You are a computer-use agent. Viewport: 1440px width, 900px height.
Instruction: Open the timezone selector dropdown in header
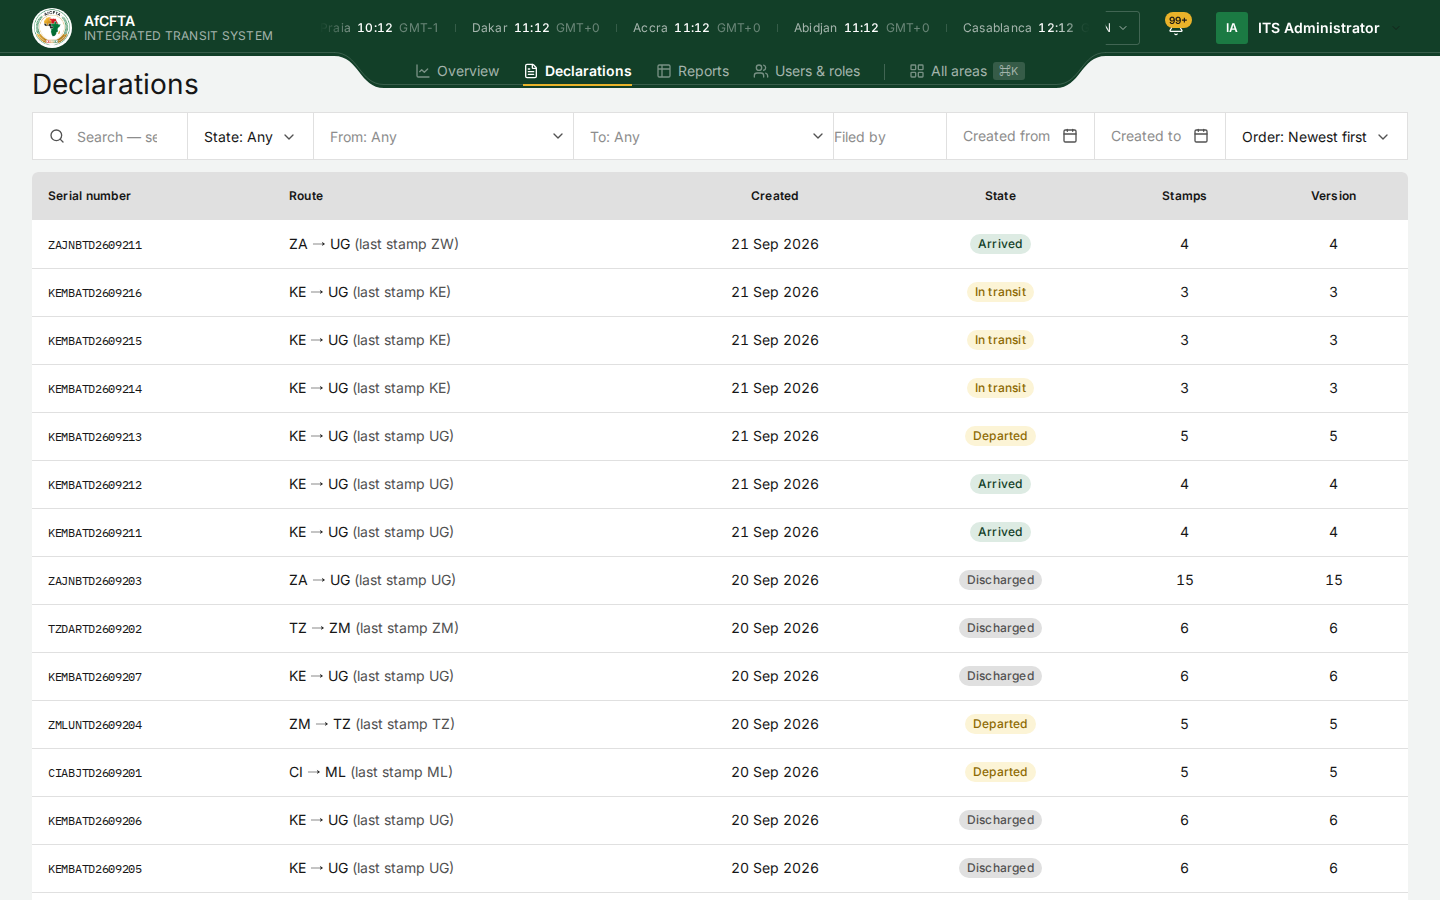coord(1122,28)
